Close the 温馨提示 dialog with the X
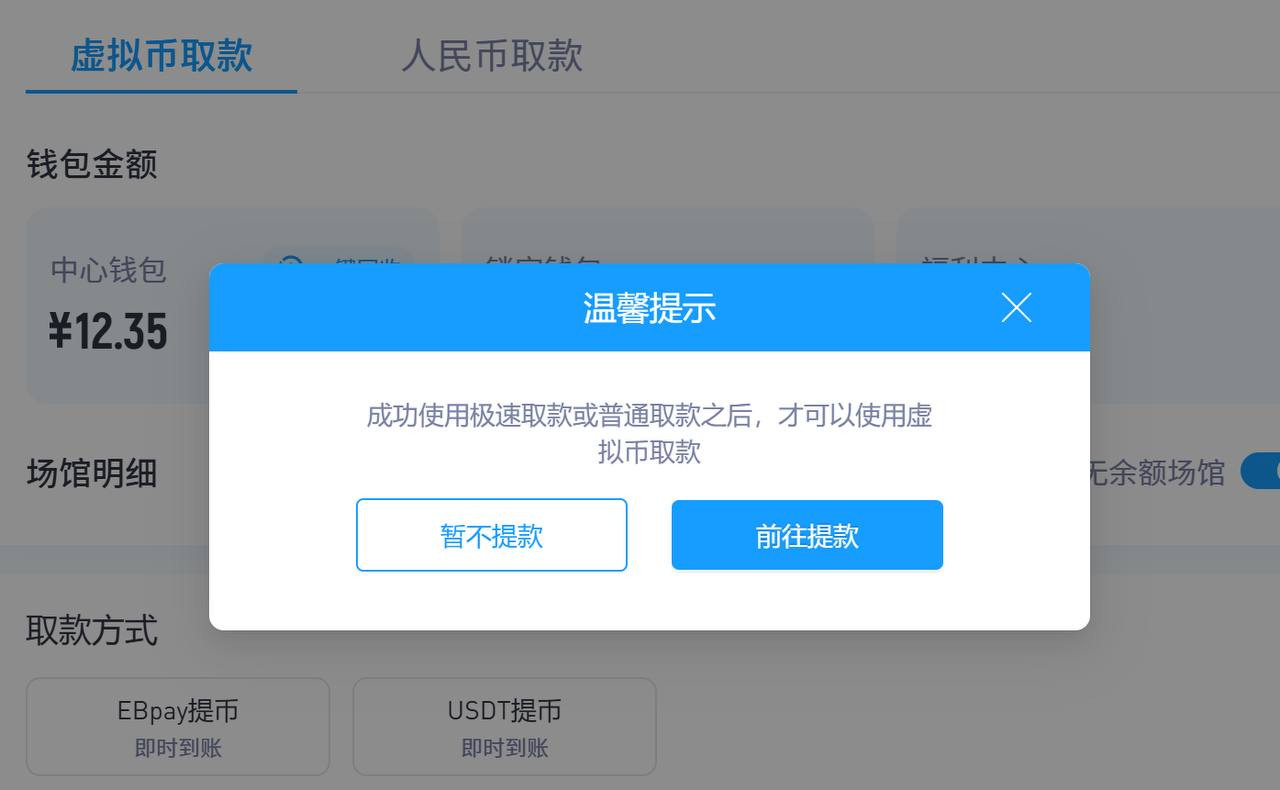This screenshot has width=1280, height=790. tap(1016, 308)
